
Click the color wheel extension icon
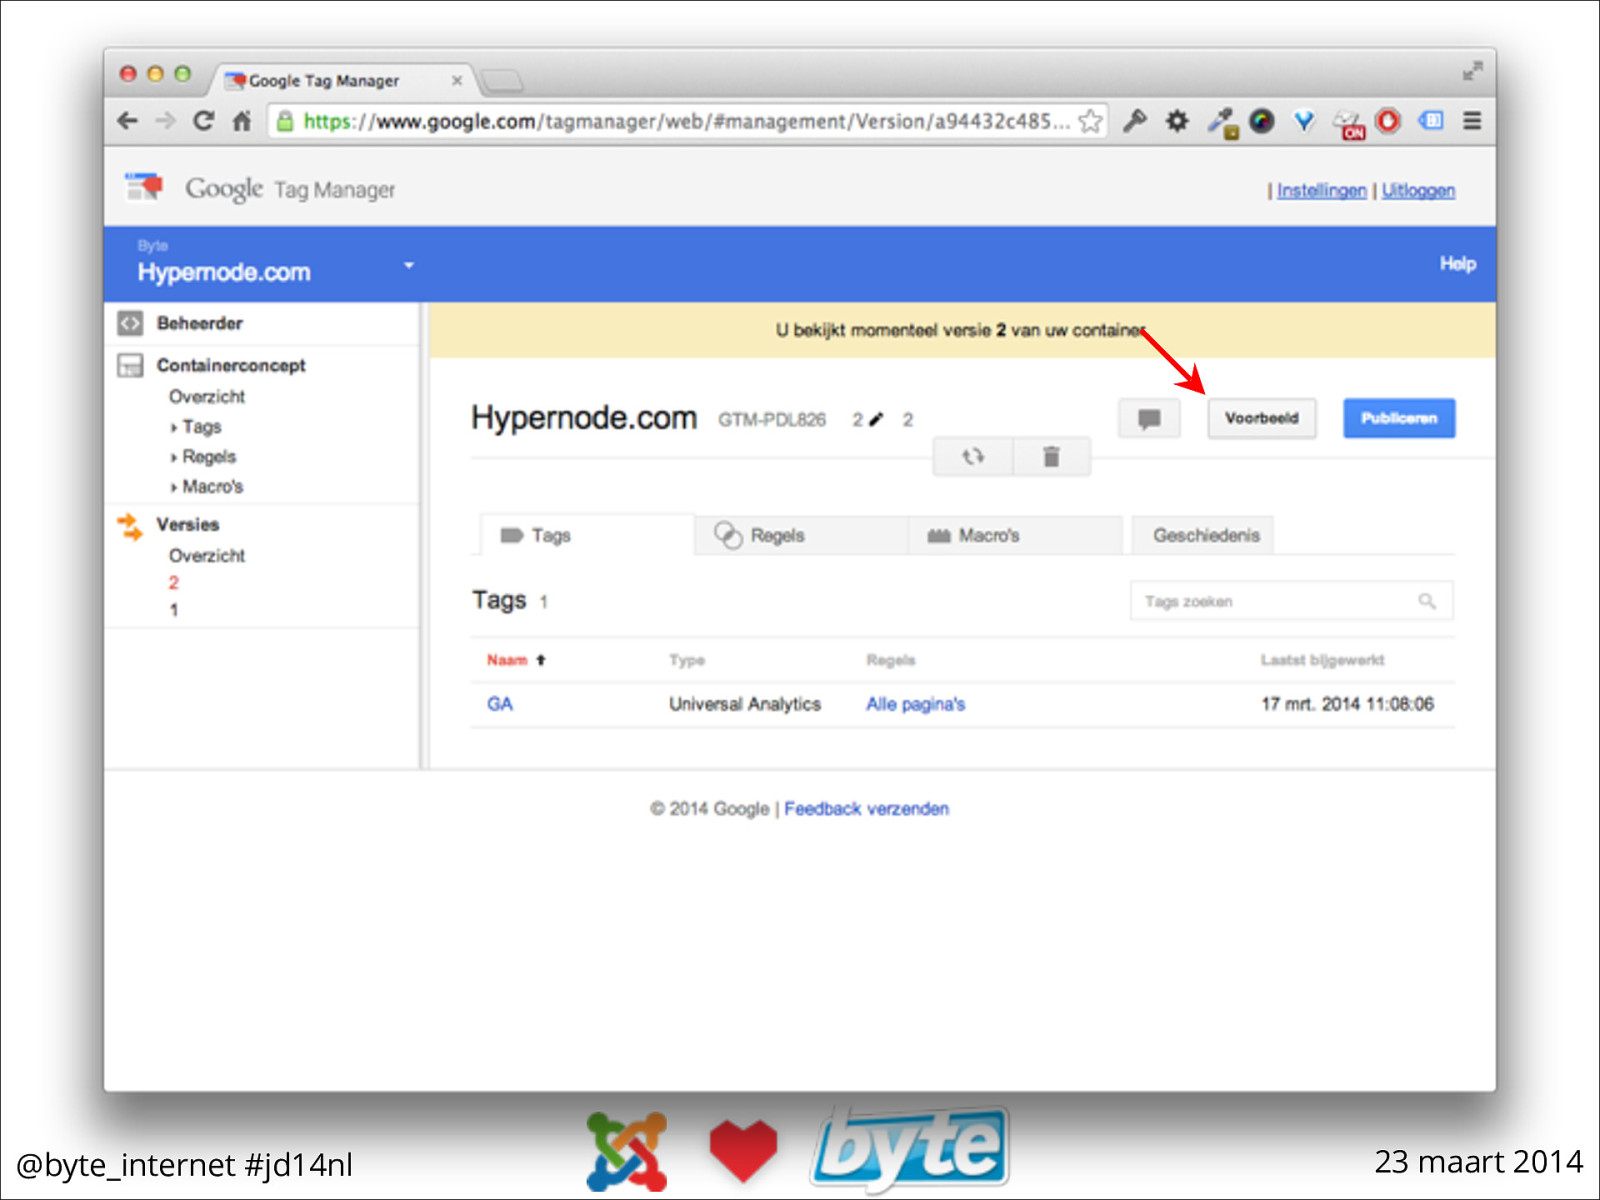(1262, 121)
